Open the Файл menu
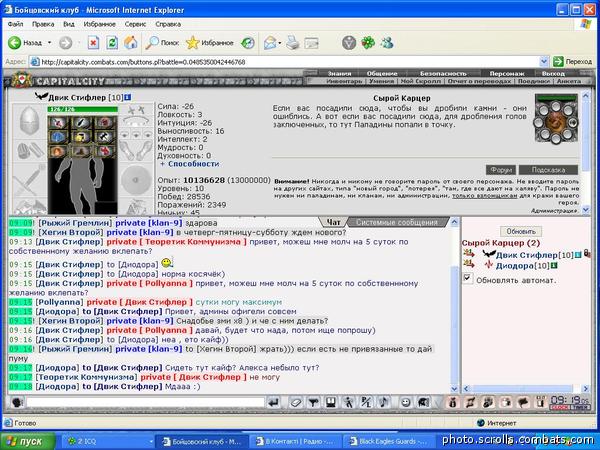Screen dimensions: 600x450 (15, 24)
